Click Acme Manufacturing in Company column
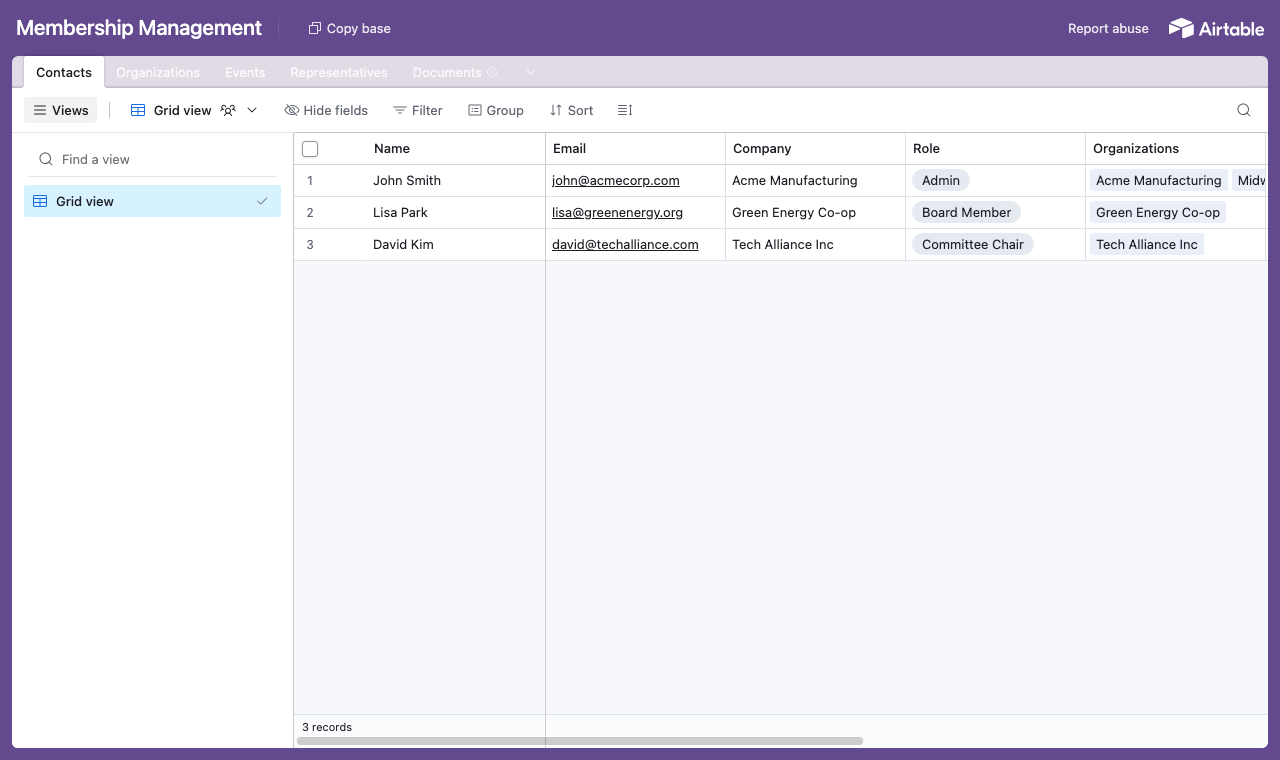This screenshot has width=1280, height=760. pyautogui.click(x=795, y=181)
